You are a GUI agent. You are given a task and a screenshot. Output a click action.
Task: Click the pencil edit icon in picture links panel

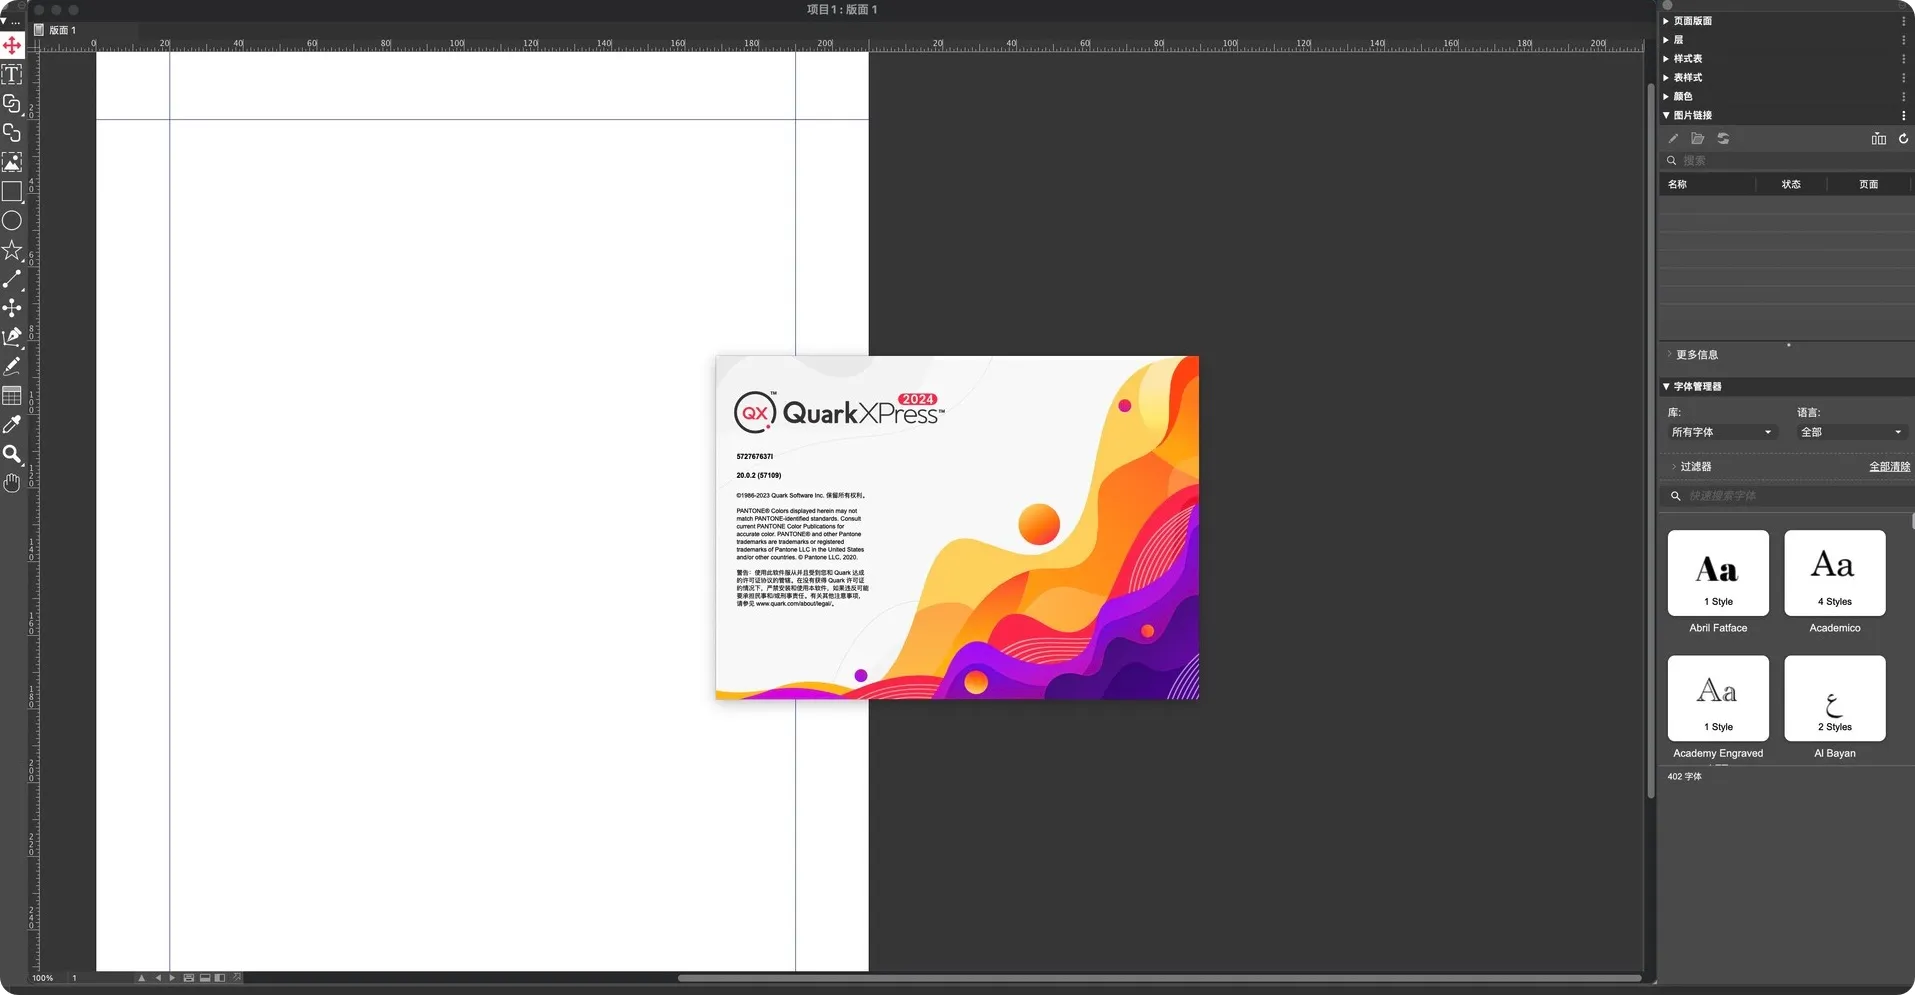click(1673, 139)
